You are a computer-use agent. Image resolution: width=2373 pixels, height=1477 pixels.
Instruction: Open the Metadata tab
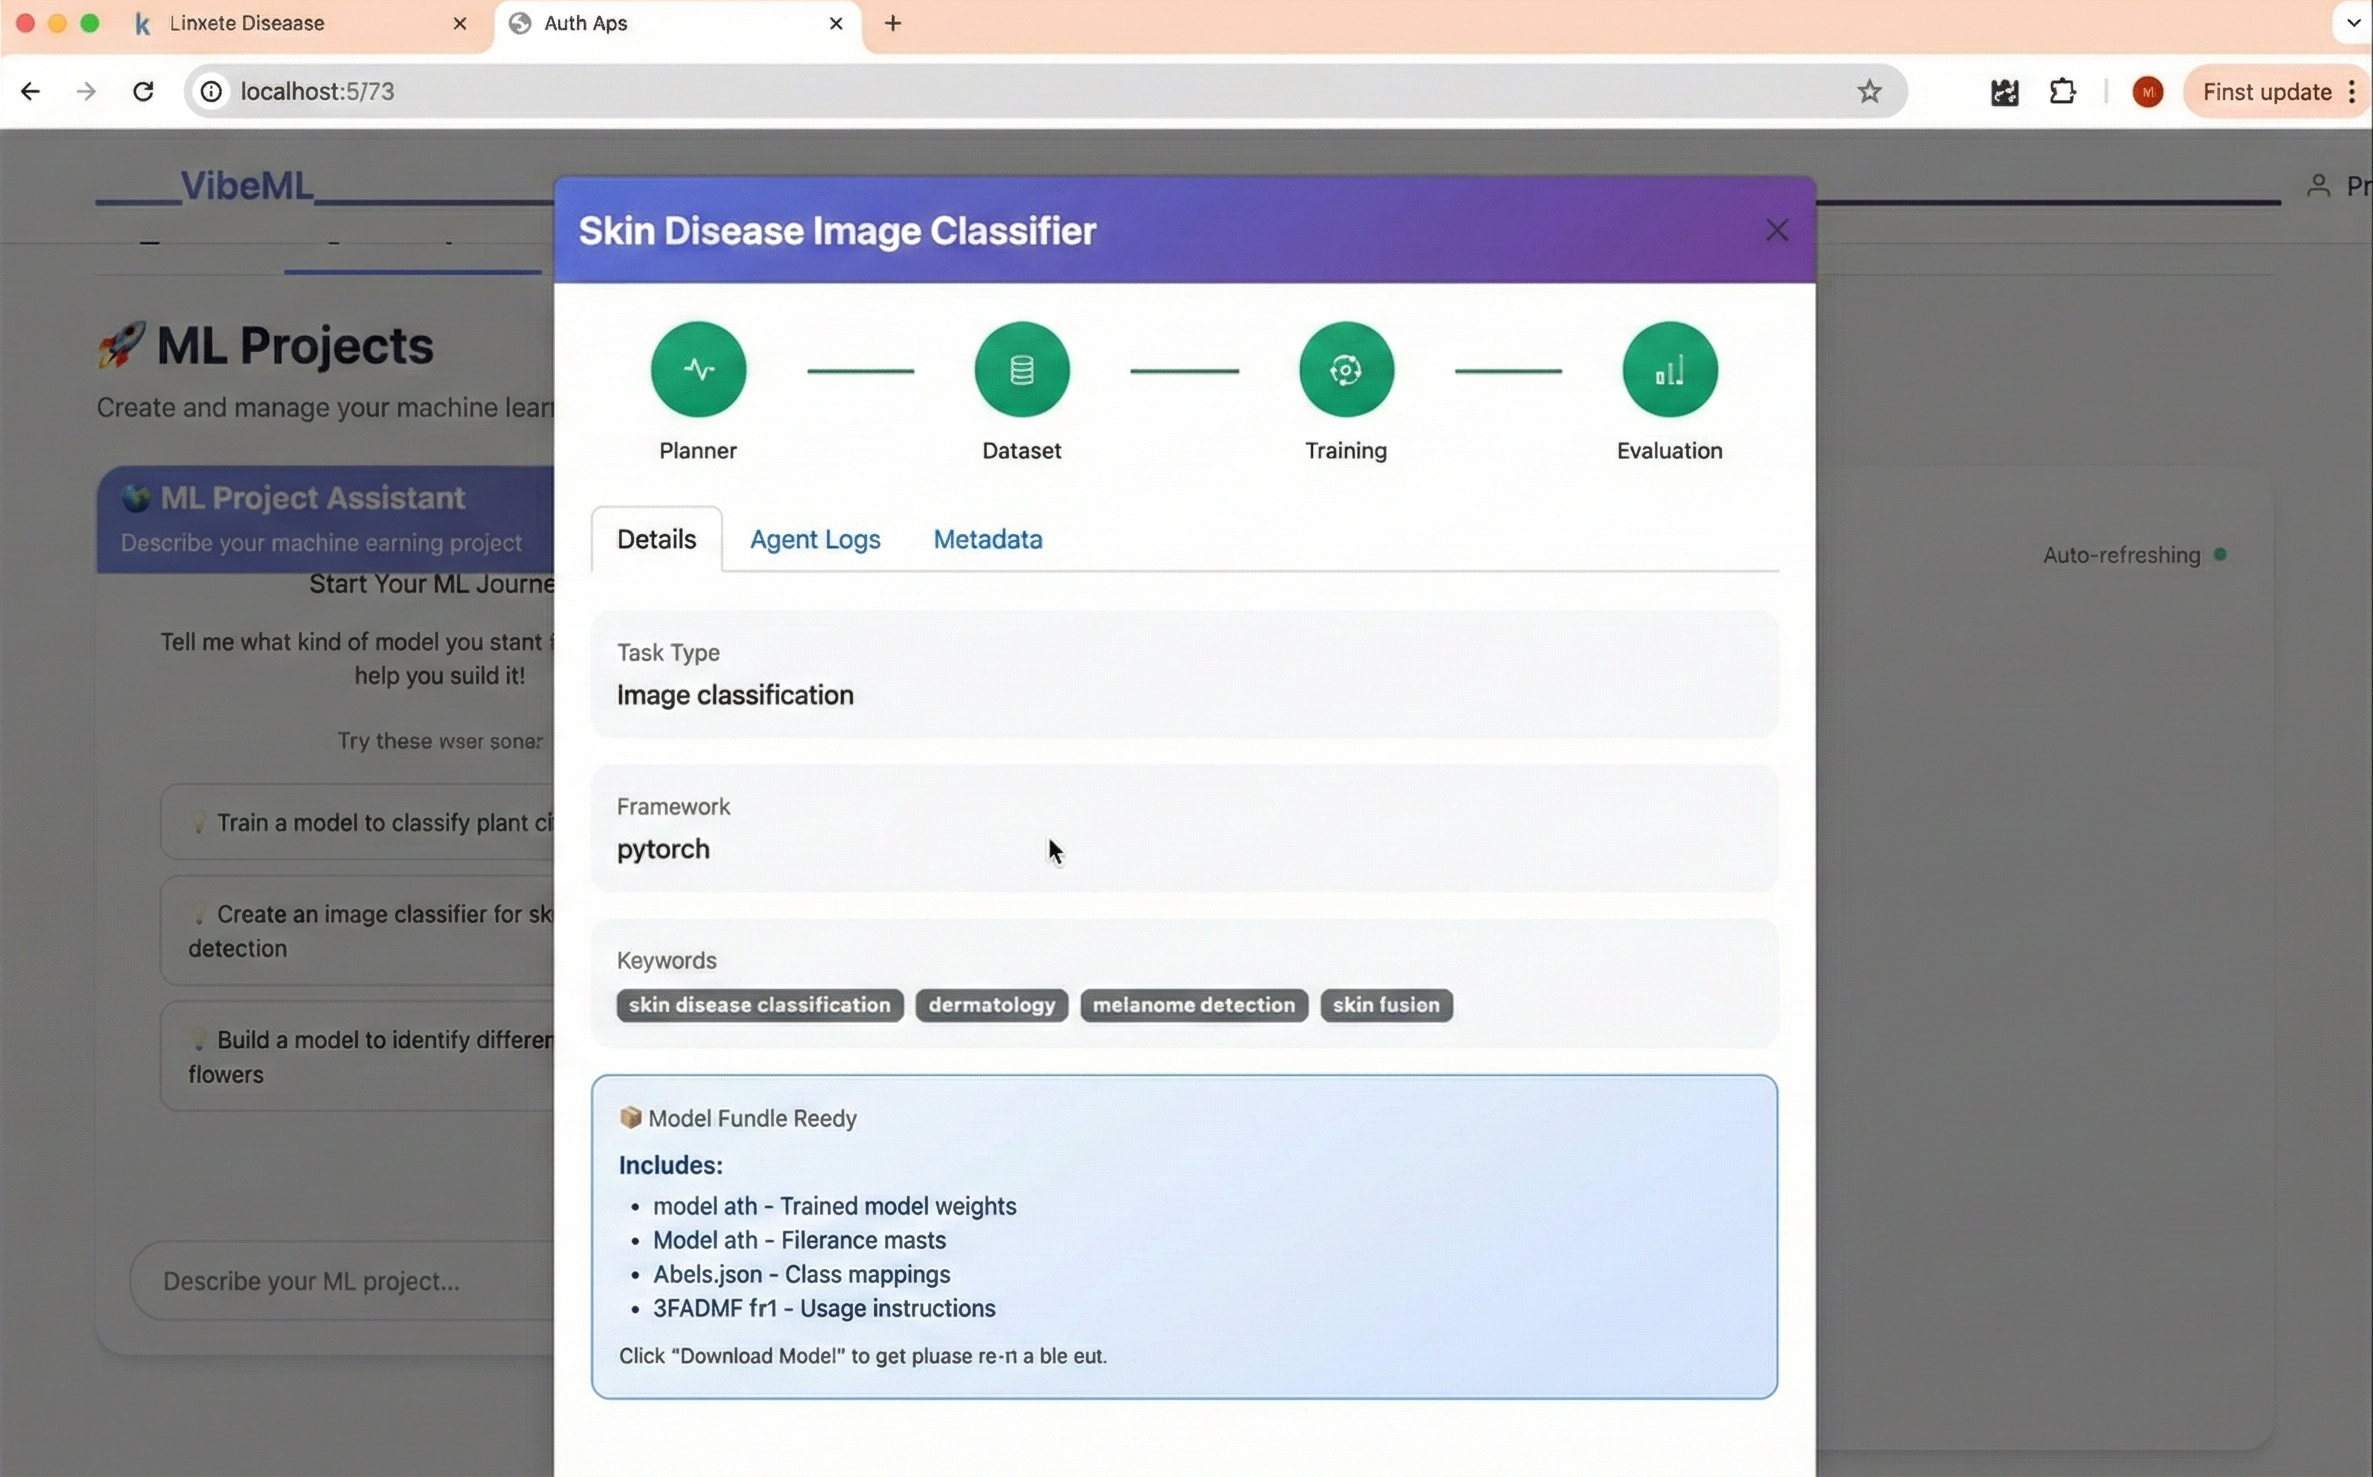click(987, 539)
